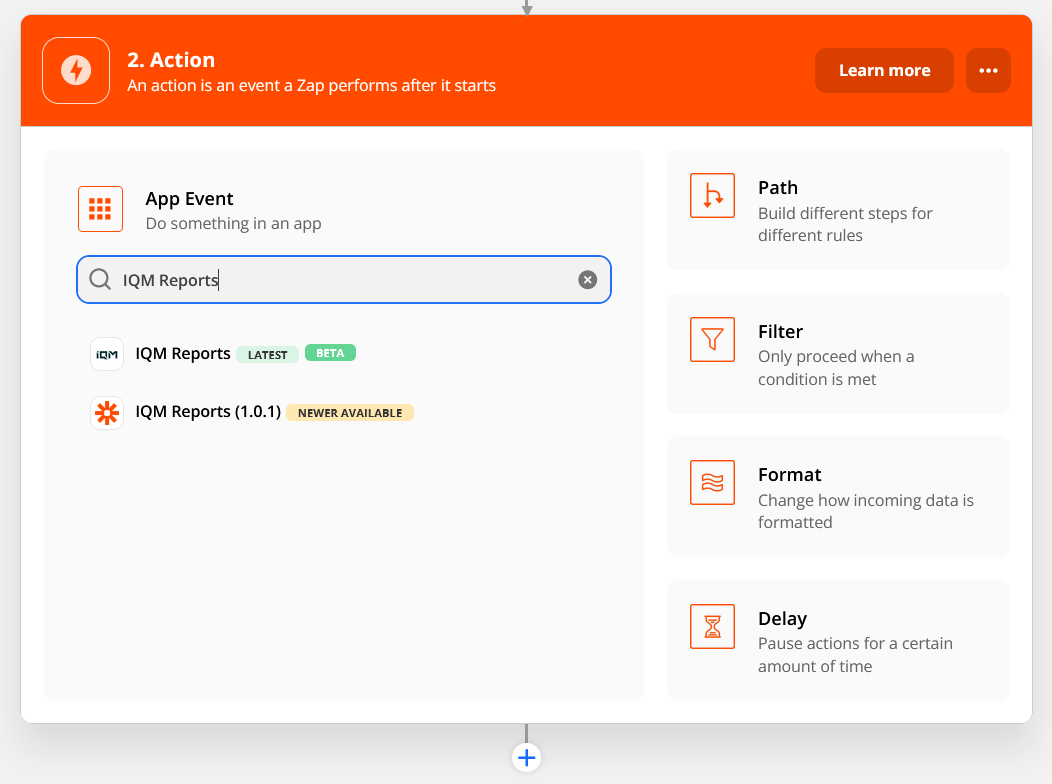The height and width of the screenshot is (784, 1052).
Task: Choose the Path built-in option
Action: 838,211
